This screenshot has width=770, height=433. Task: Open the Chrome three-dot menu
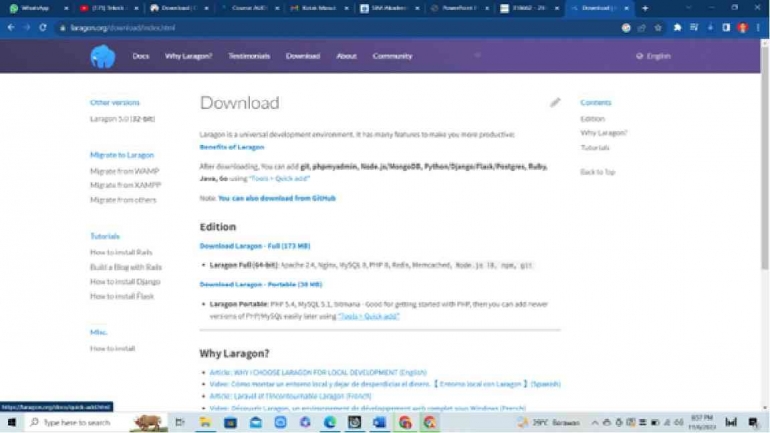point(758,27)
